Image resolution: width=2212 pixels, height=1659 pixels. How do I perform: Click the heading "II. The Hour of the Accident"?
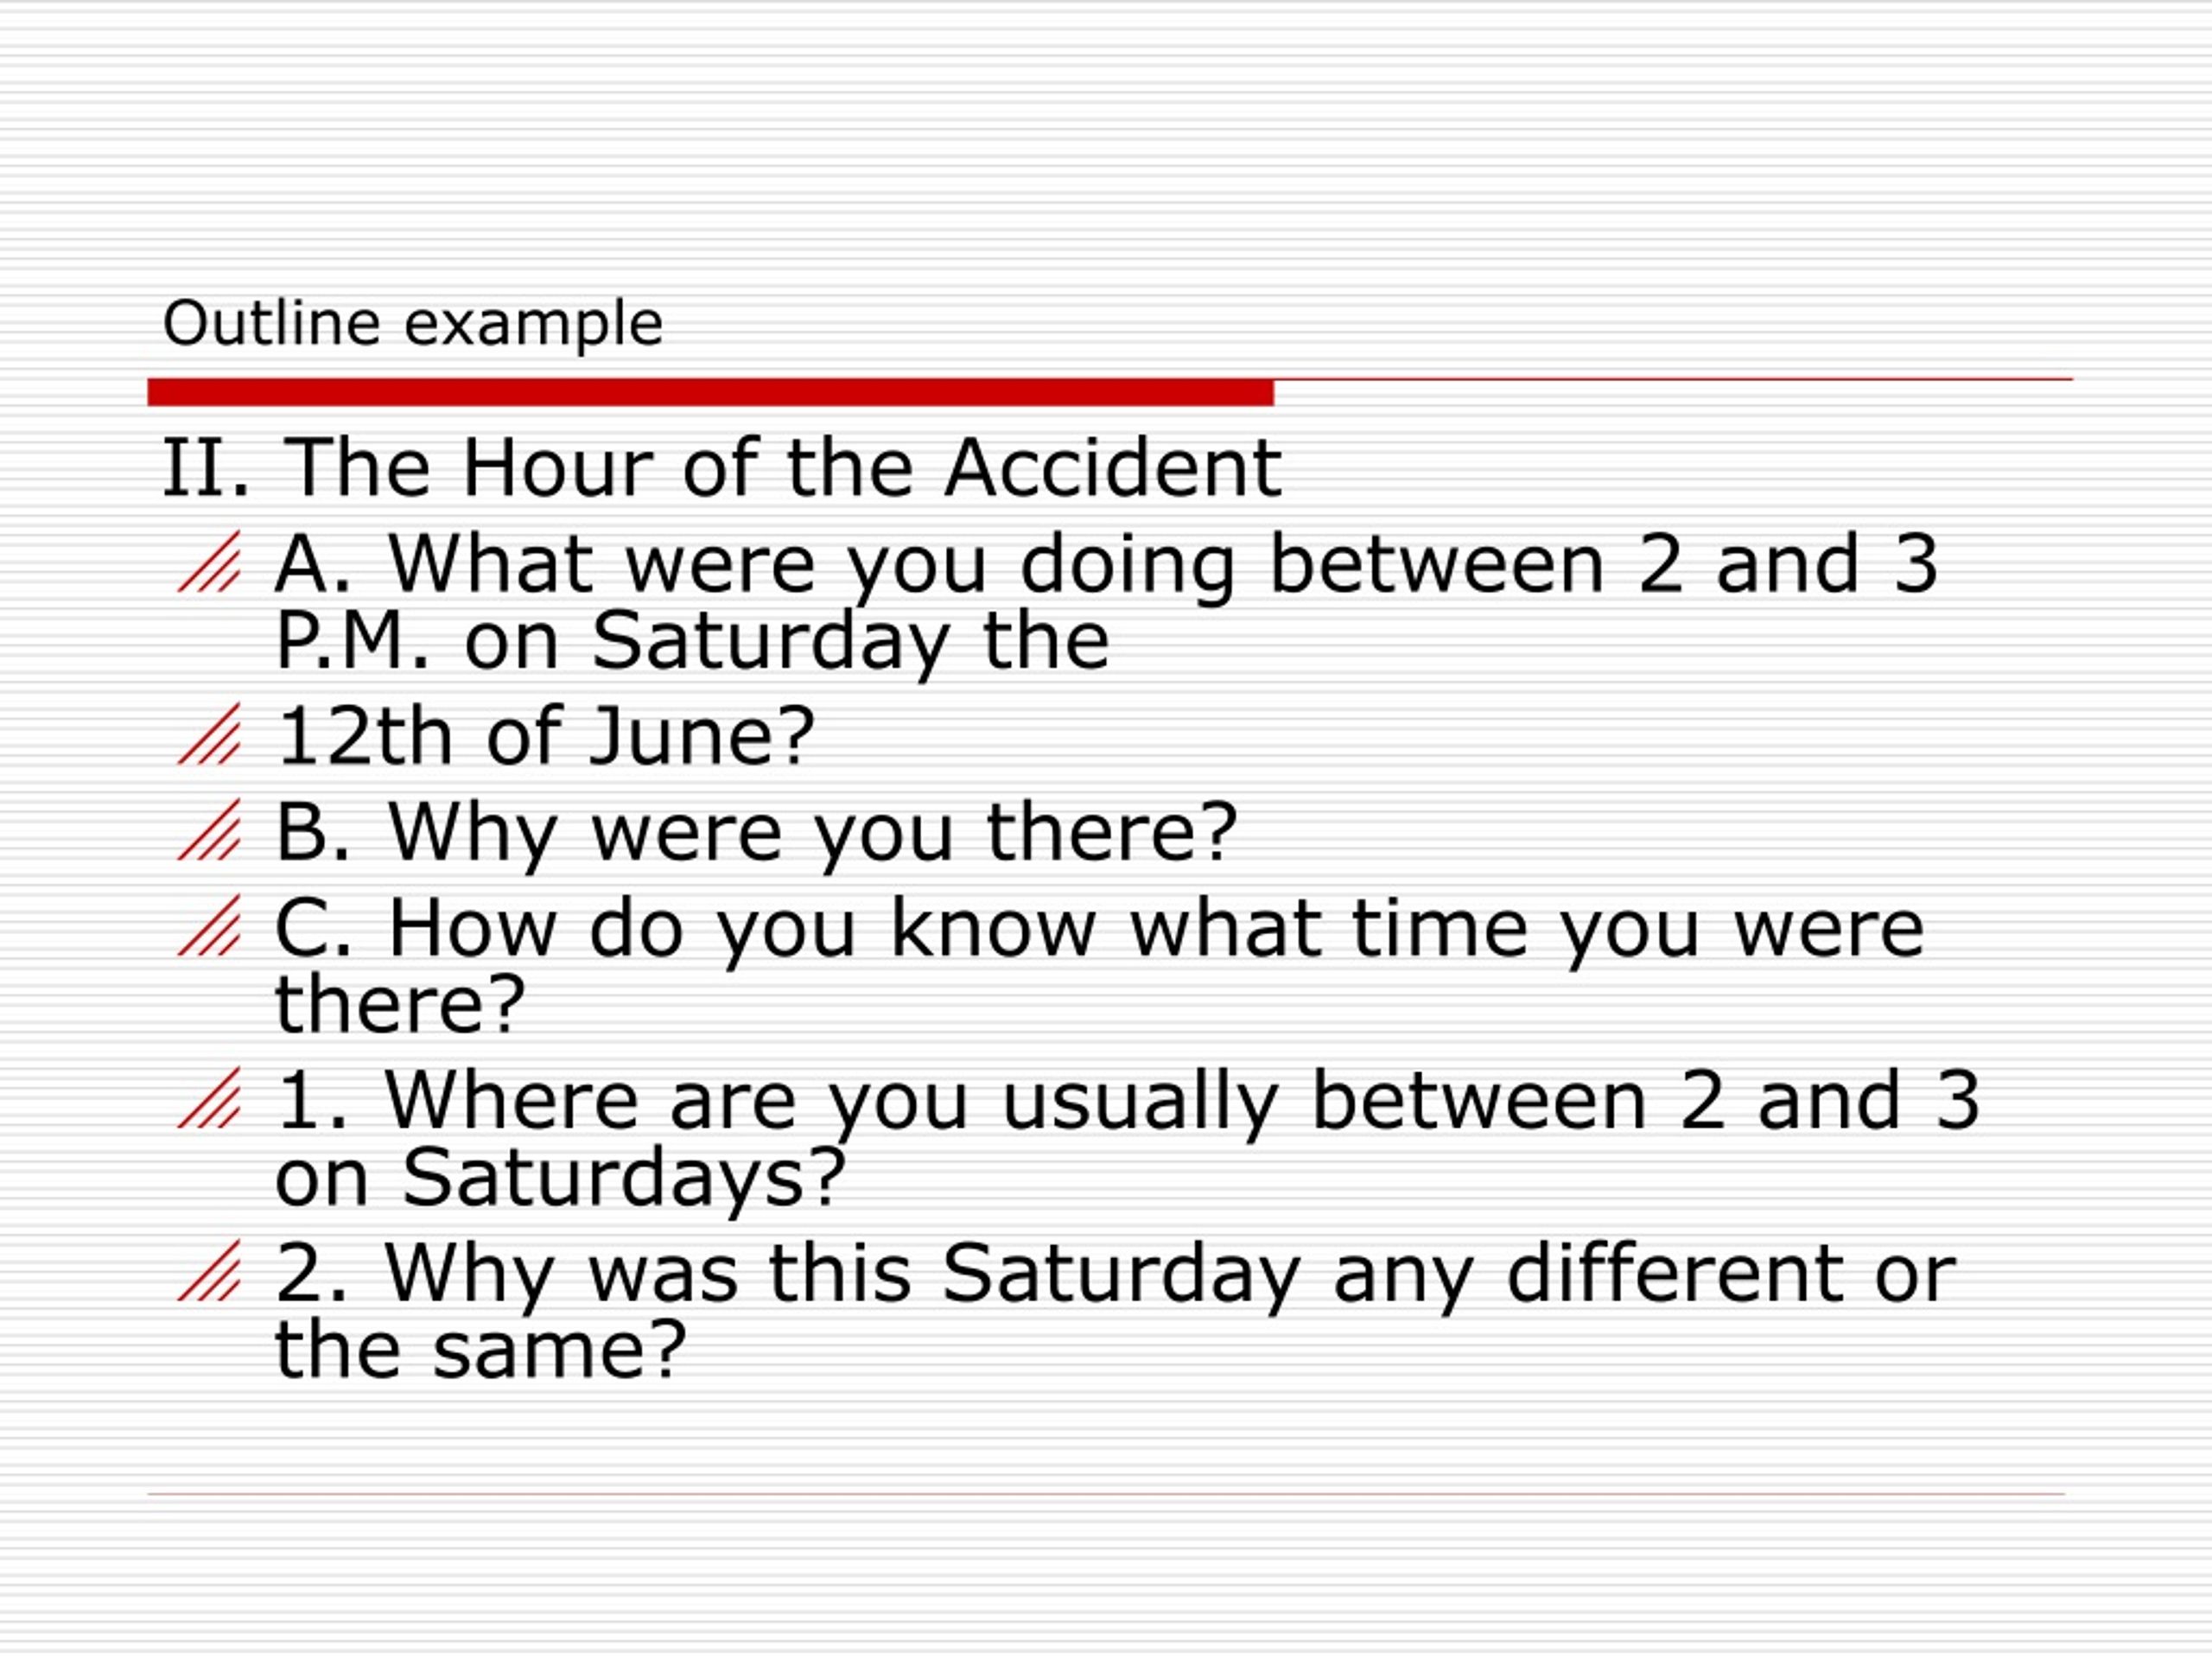[x=721, y=467]
